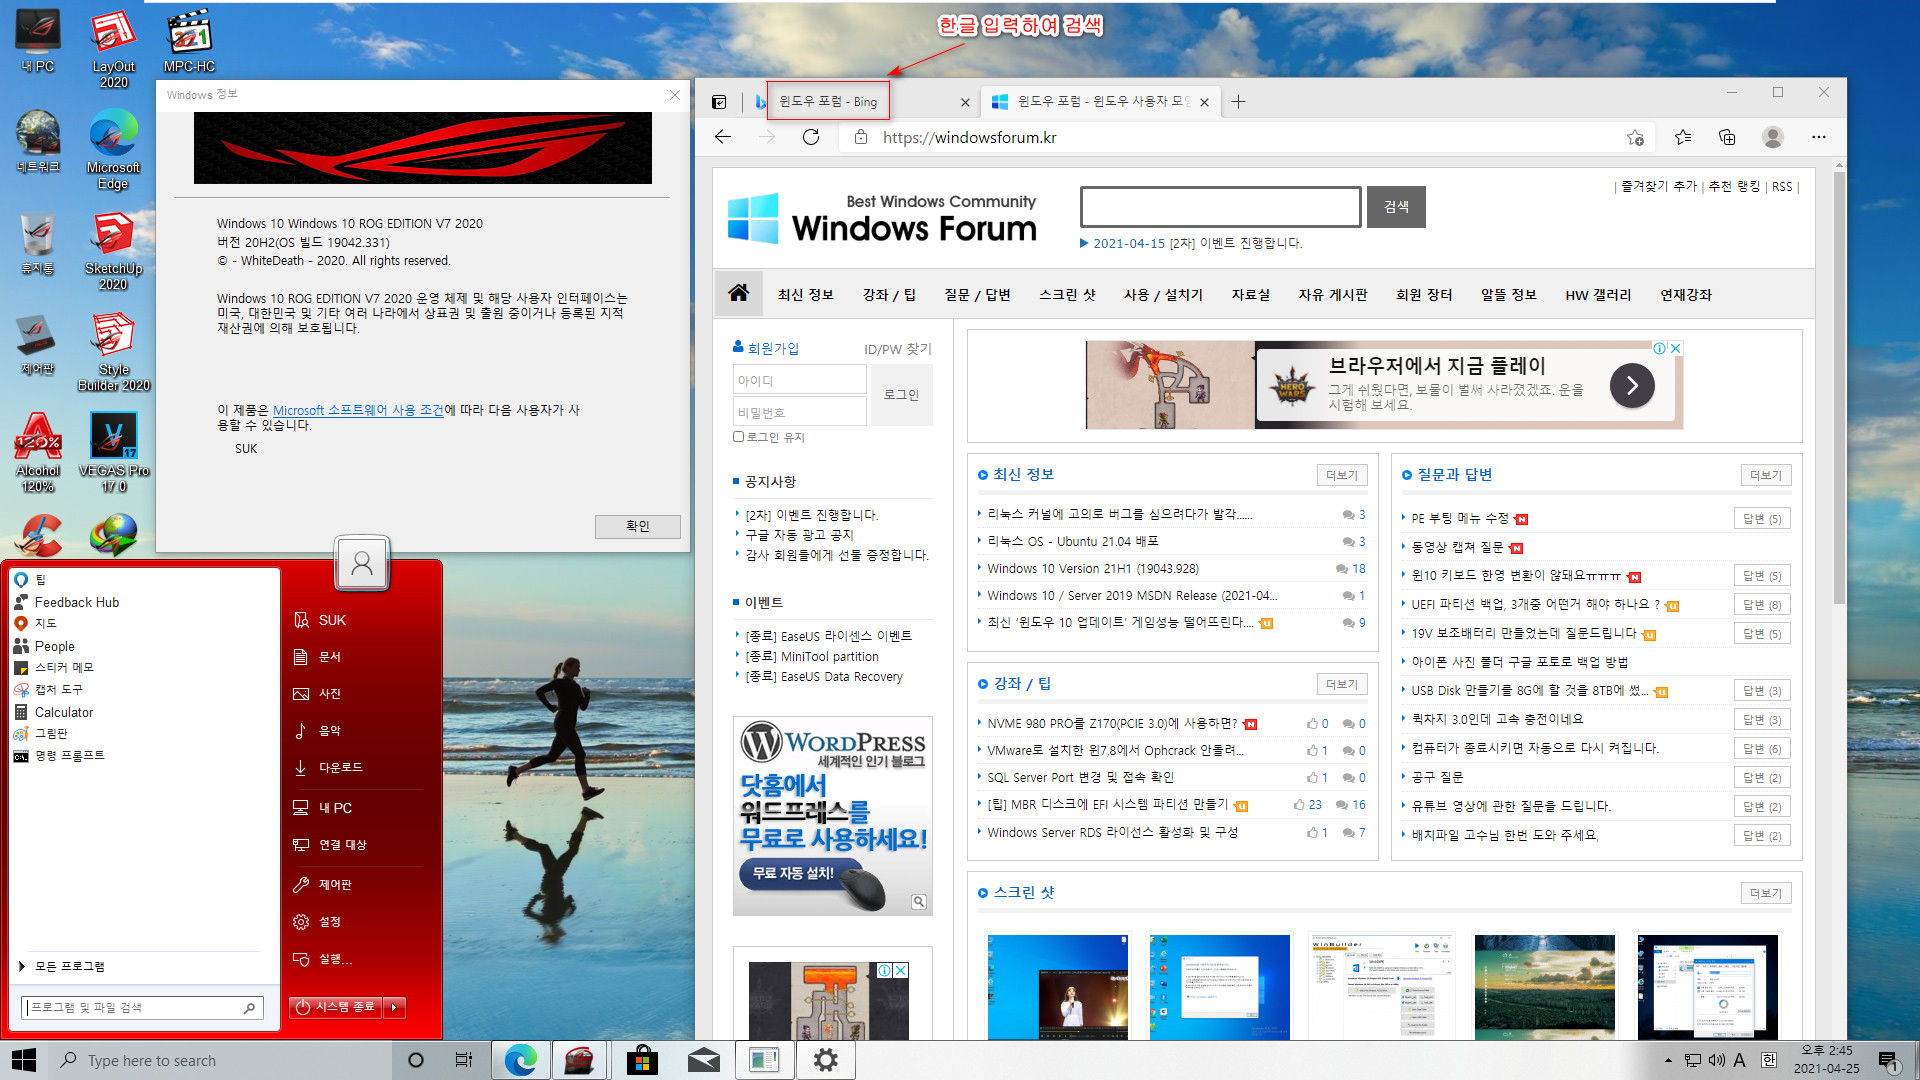The width and height of the screenshot is (1920, 1080).
Task: Open 질문 / 답변 nav menu
Action: [977, 294]
